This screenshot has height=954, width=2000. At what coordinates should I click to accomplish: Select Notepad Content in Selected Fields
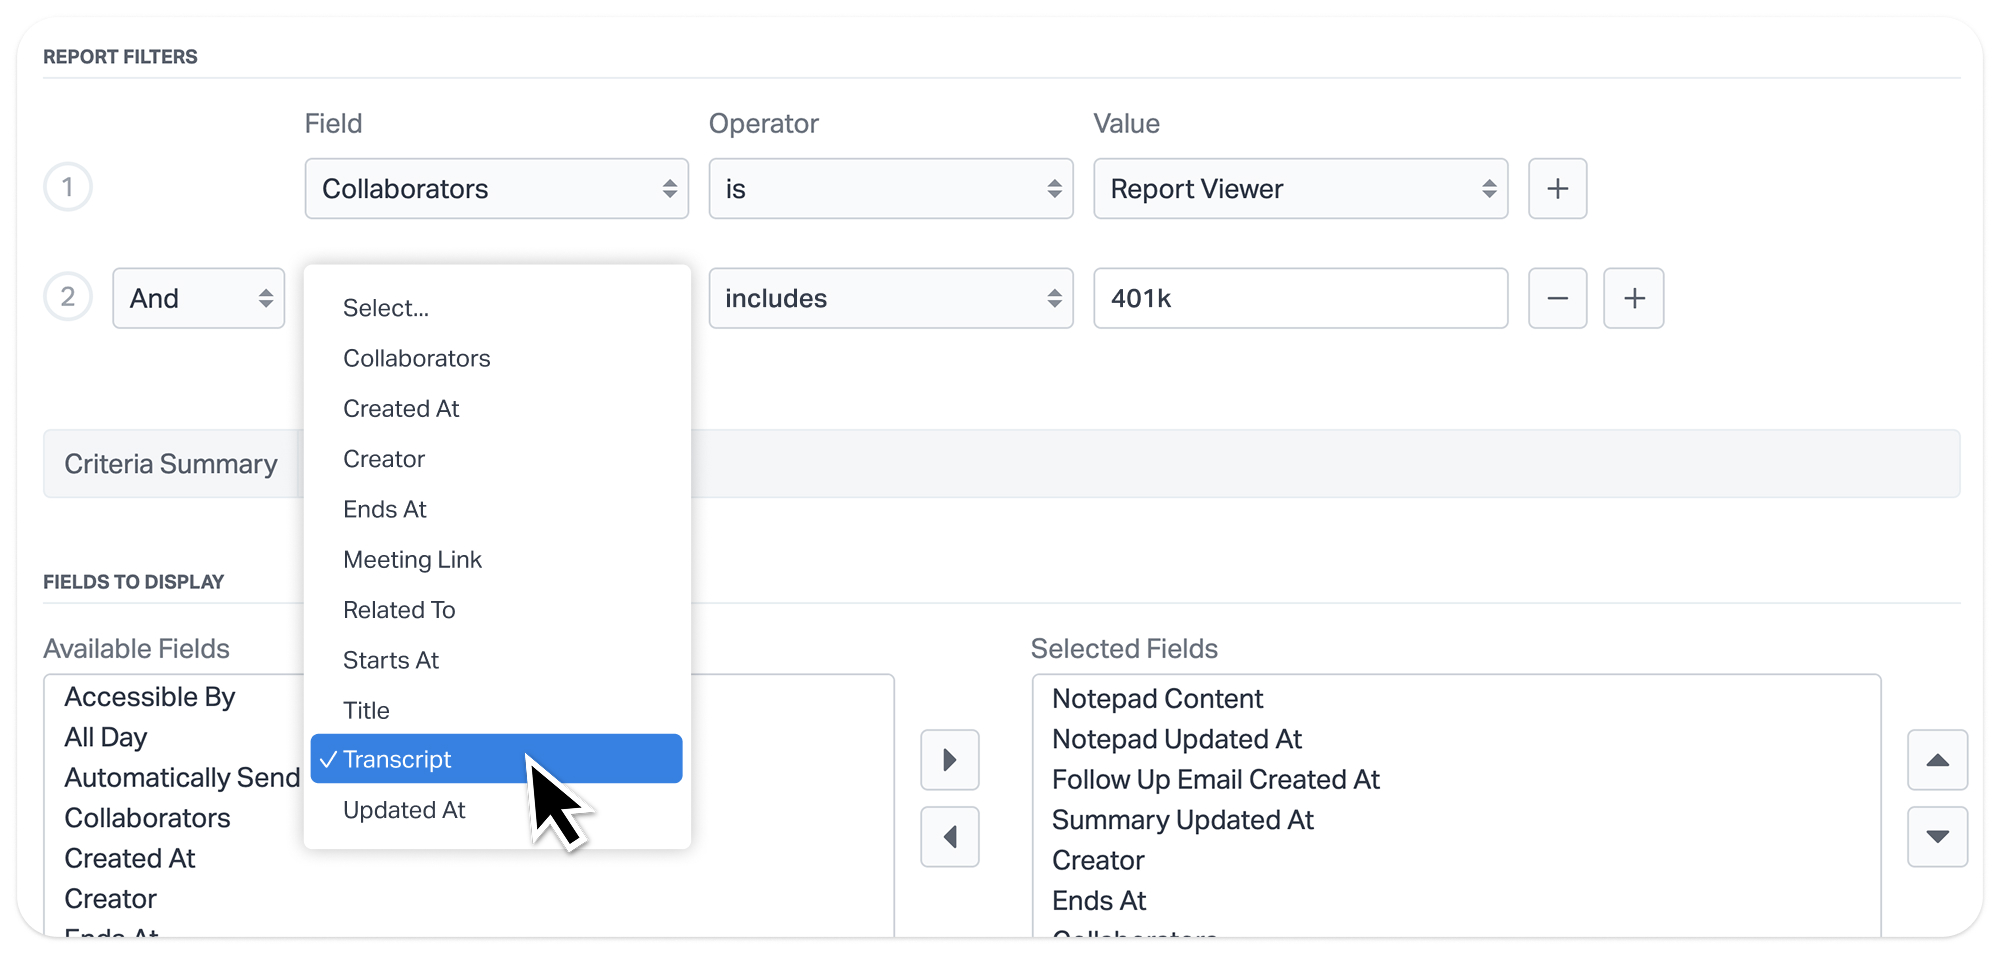1157,699
